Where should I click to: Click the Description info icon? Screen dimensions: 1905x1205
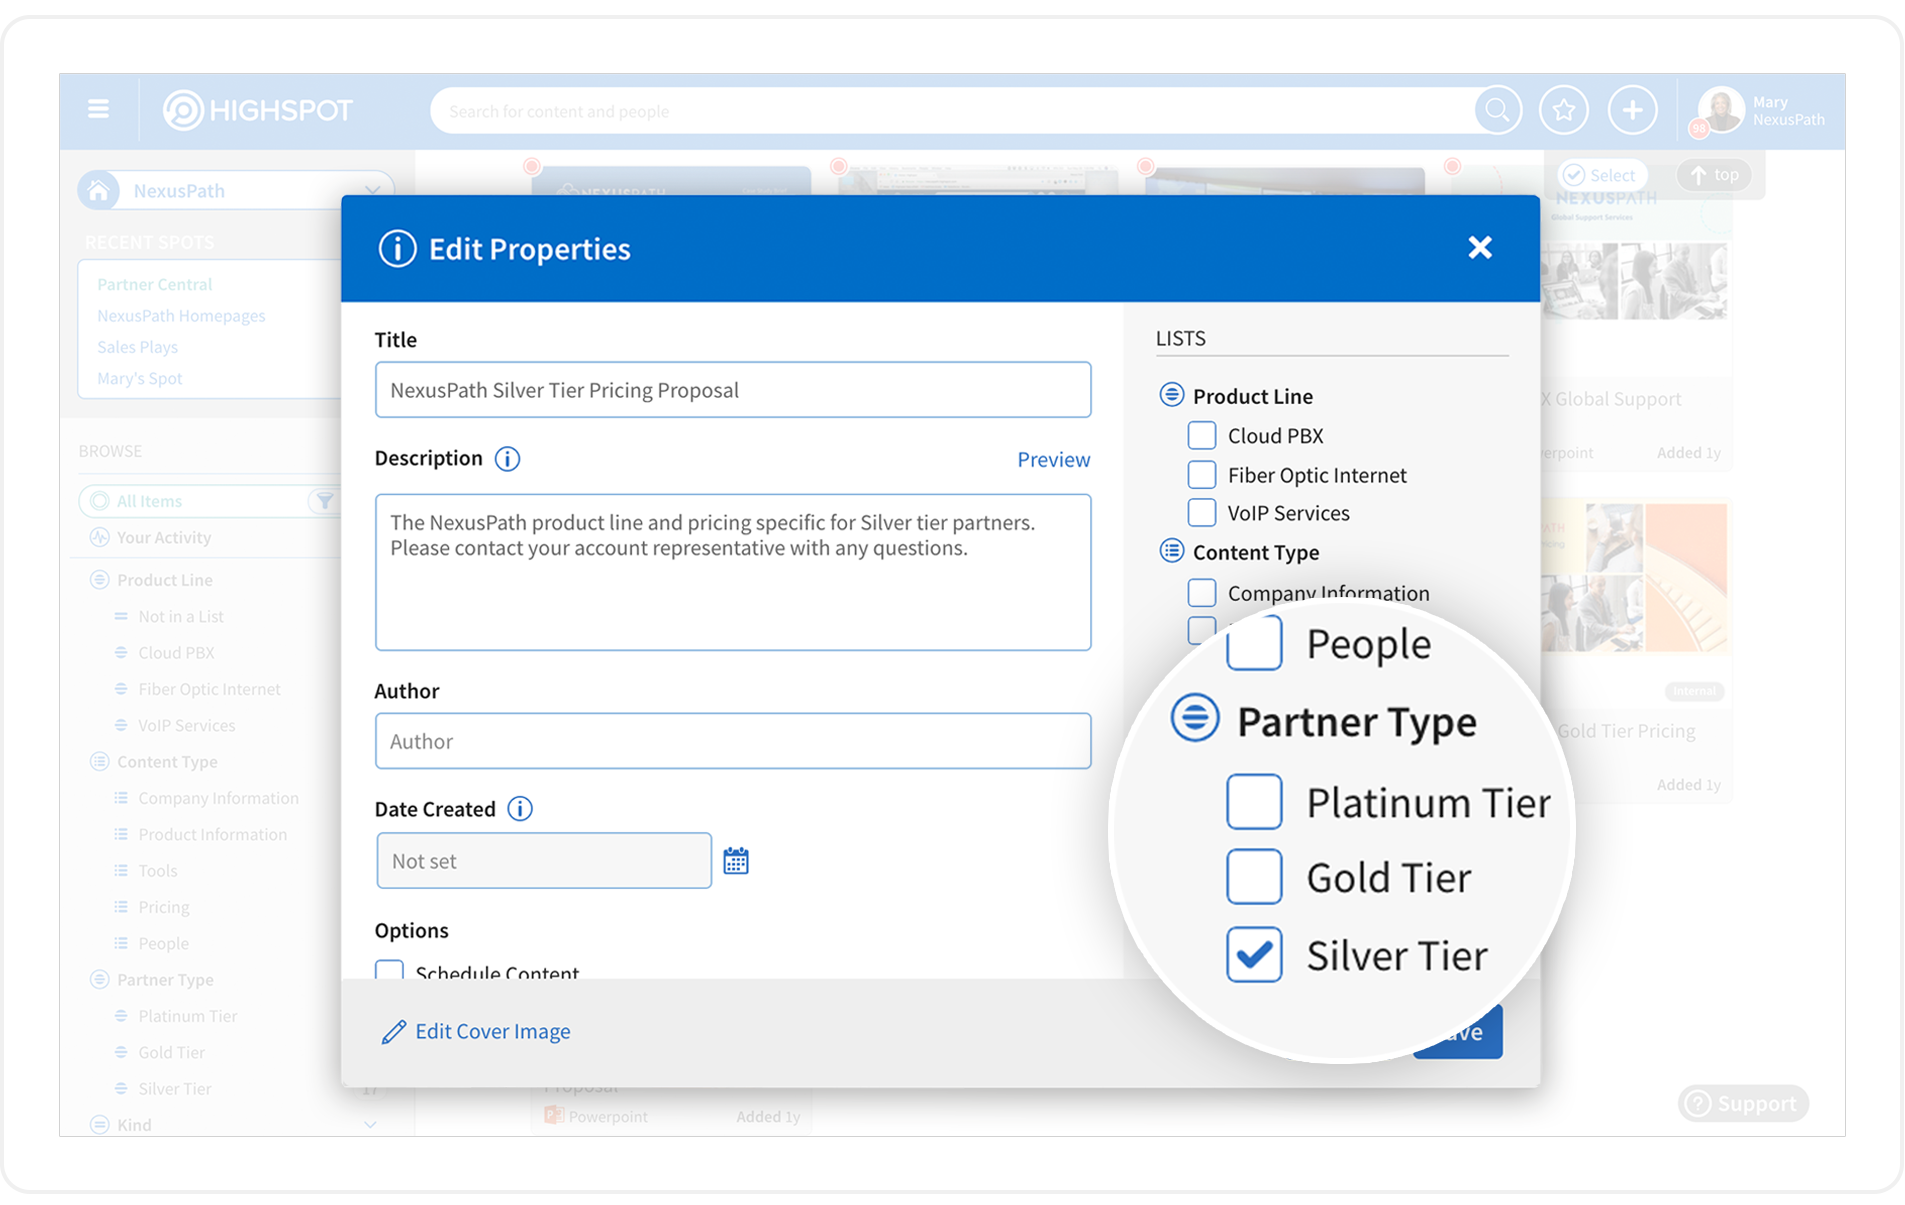click(507, 459)
